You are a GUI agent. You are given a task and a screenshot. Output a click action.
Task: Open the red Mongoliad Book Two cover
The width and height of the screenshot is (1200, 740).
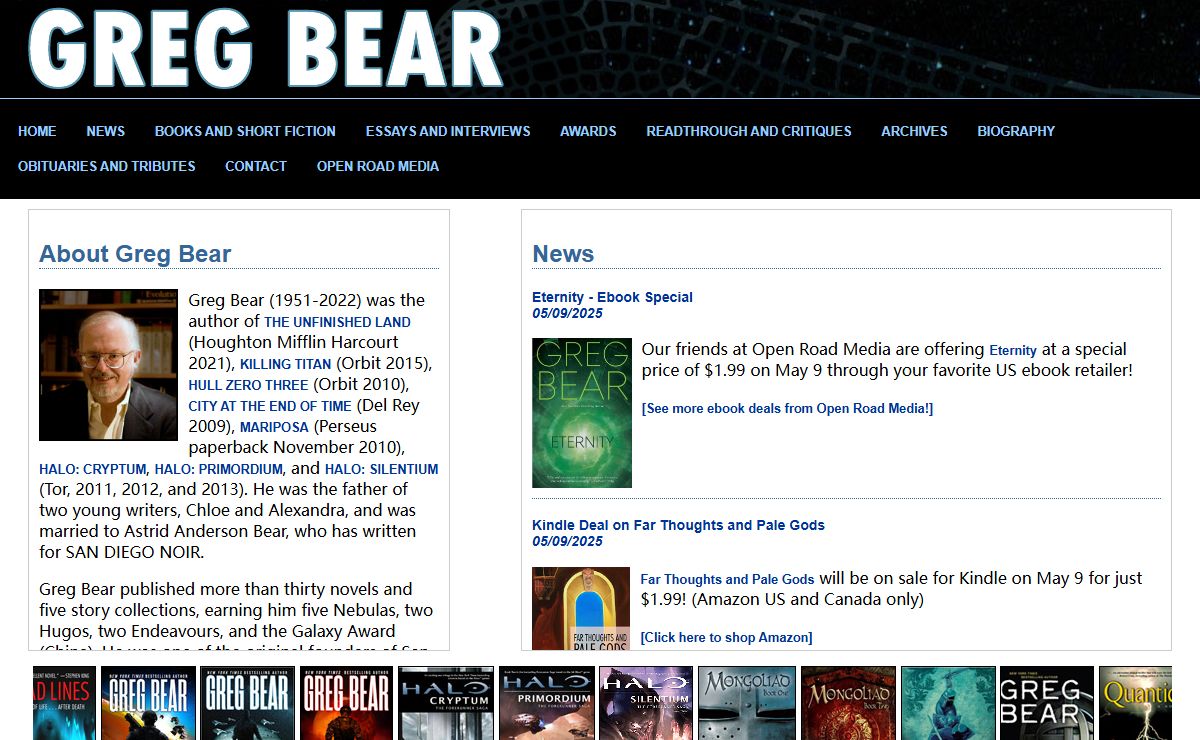pyautogui.click(x=848, y=703)
